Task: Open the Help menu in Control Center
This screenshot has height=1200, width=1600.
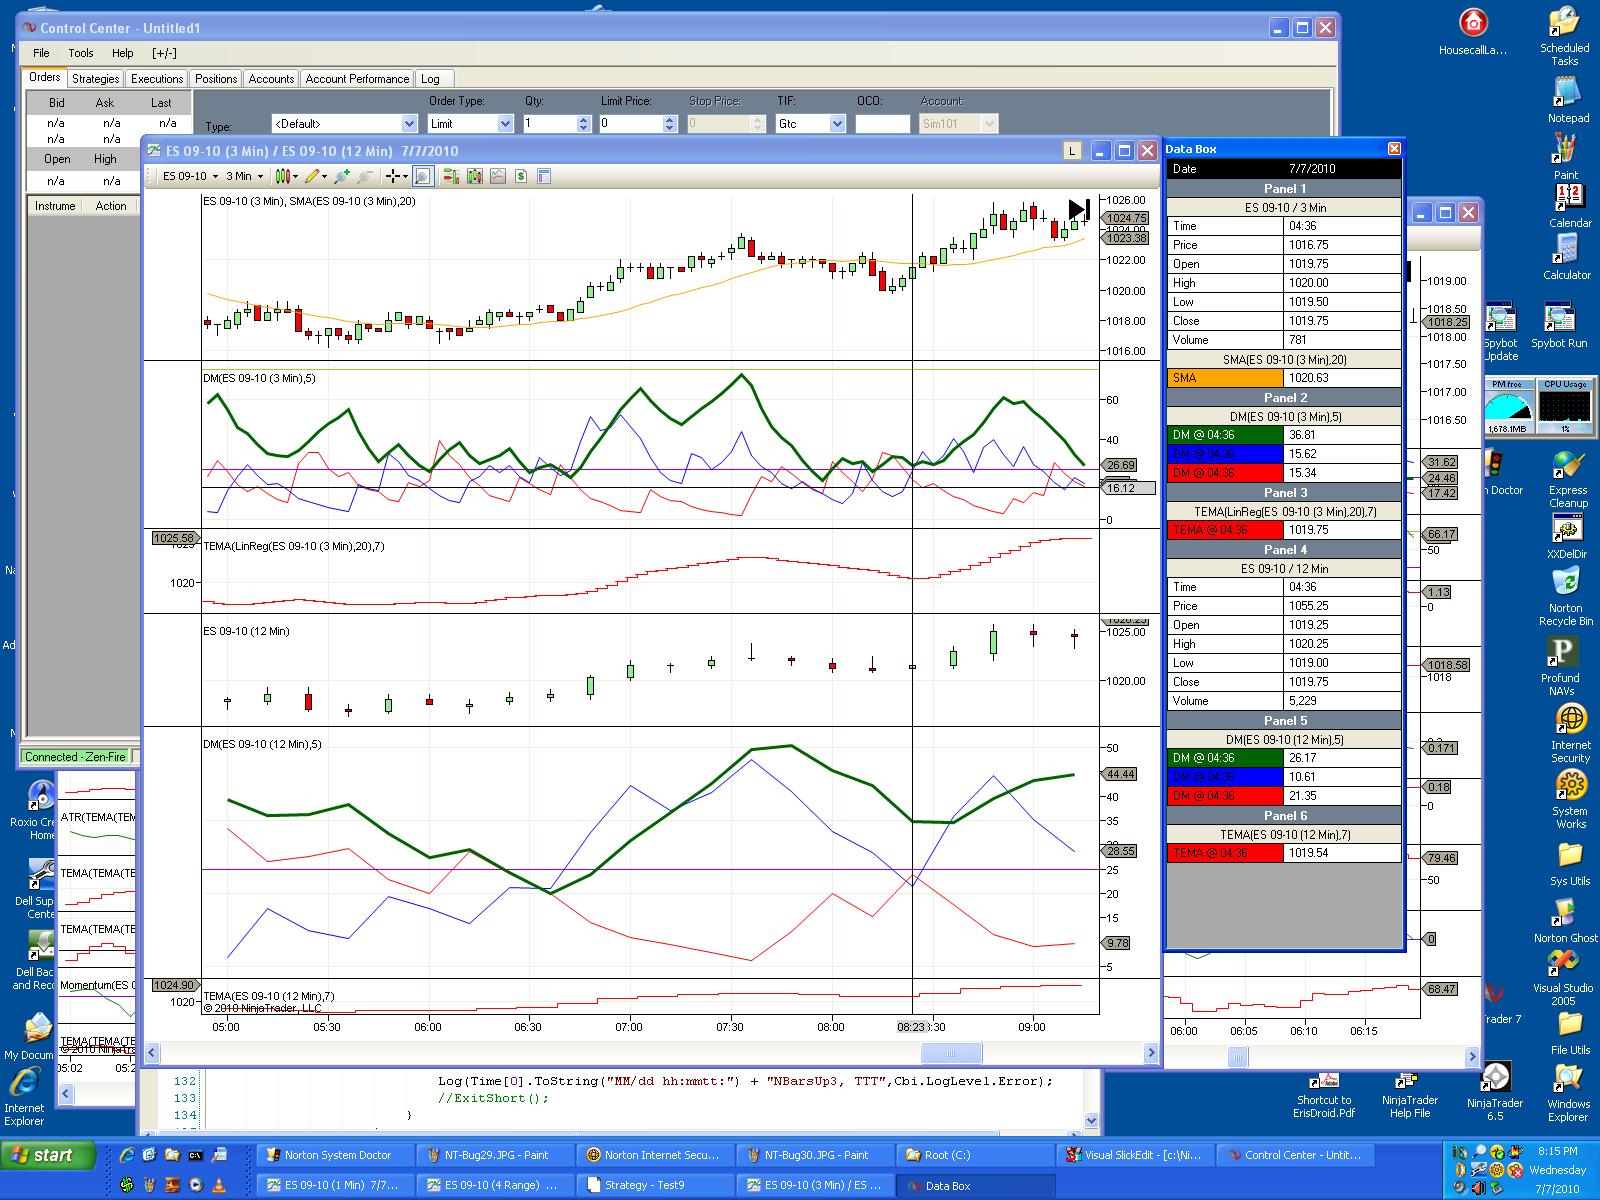Action: pos(123,53)
